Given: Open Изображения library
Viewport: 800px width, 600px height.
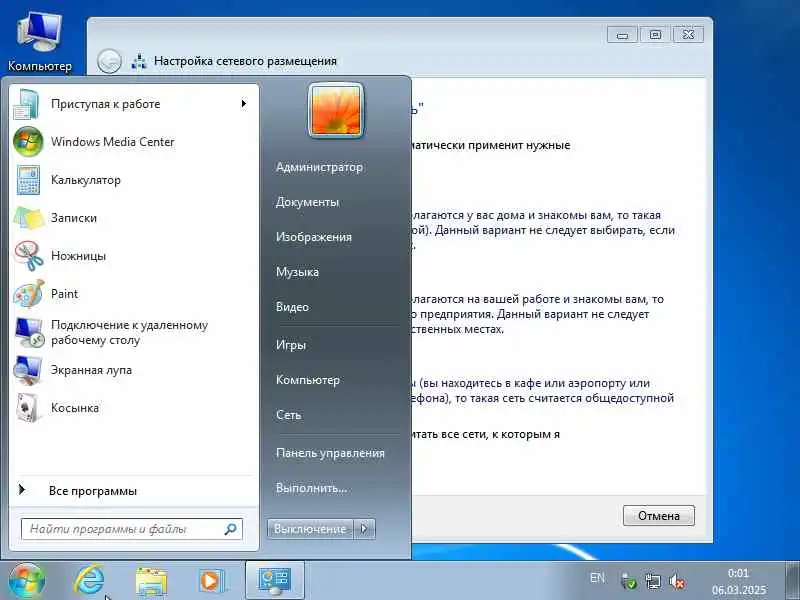Looking at the screenshot, I should 314,237.
